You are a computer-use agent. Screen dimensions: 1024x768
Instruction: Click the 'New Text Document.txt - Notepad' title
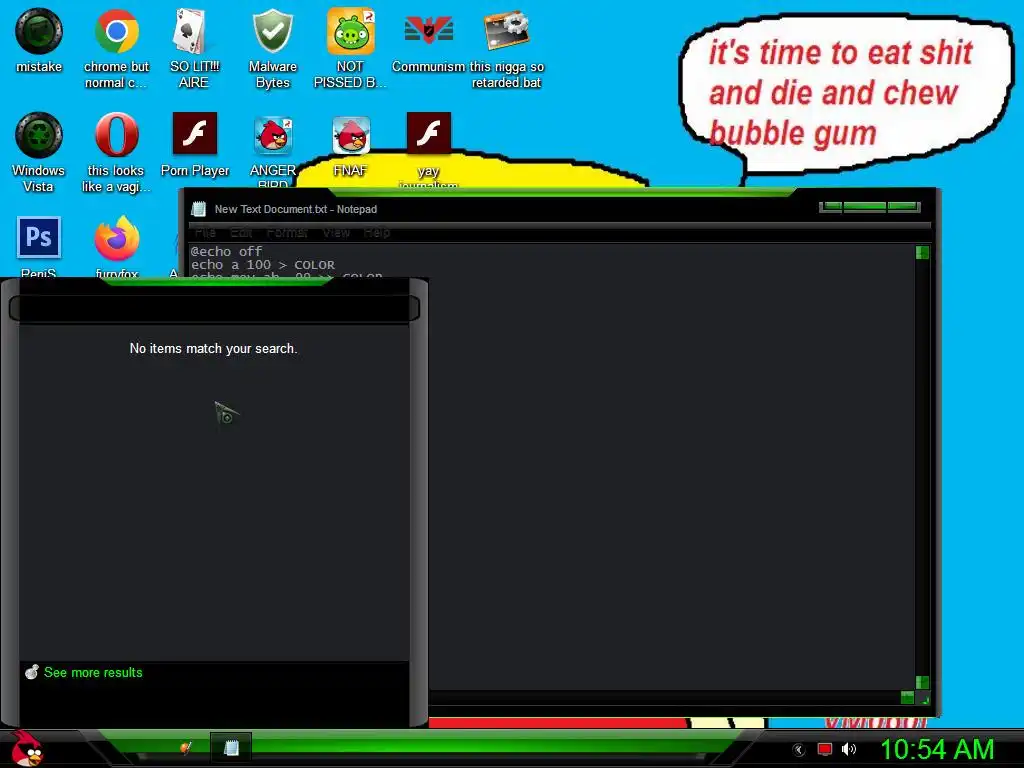tap(296, 210)
